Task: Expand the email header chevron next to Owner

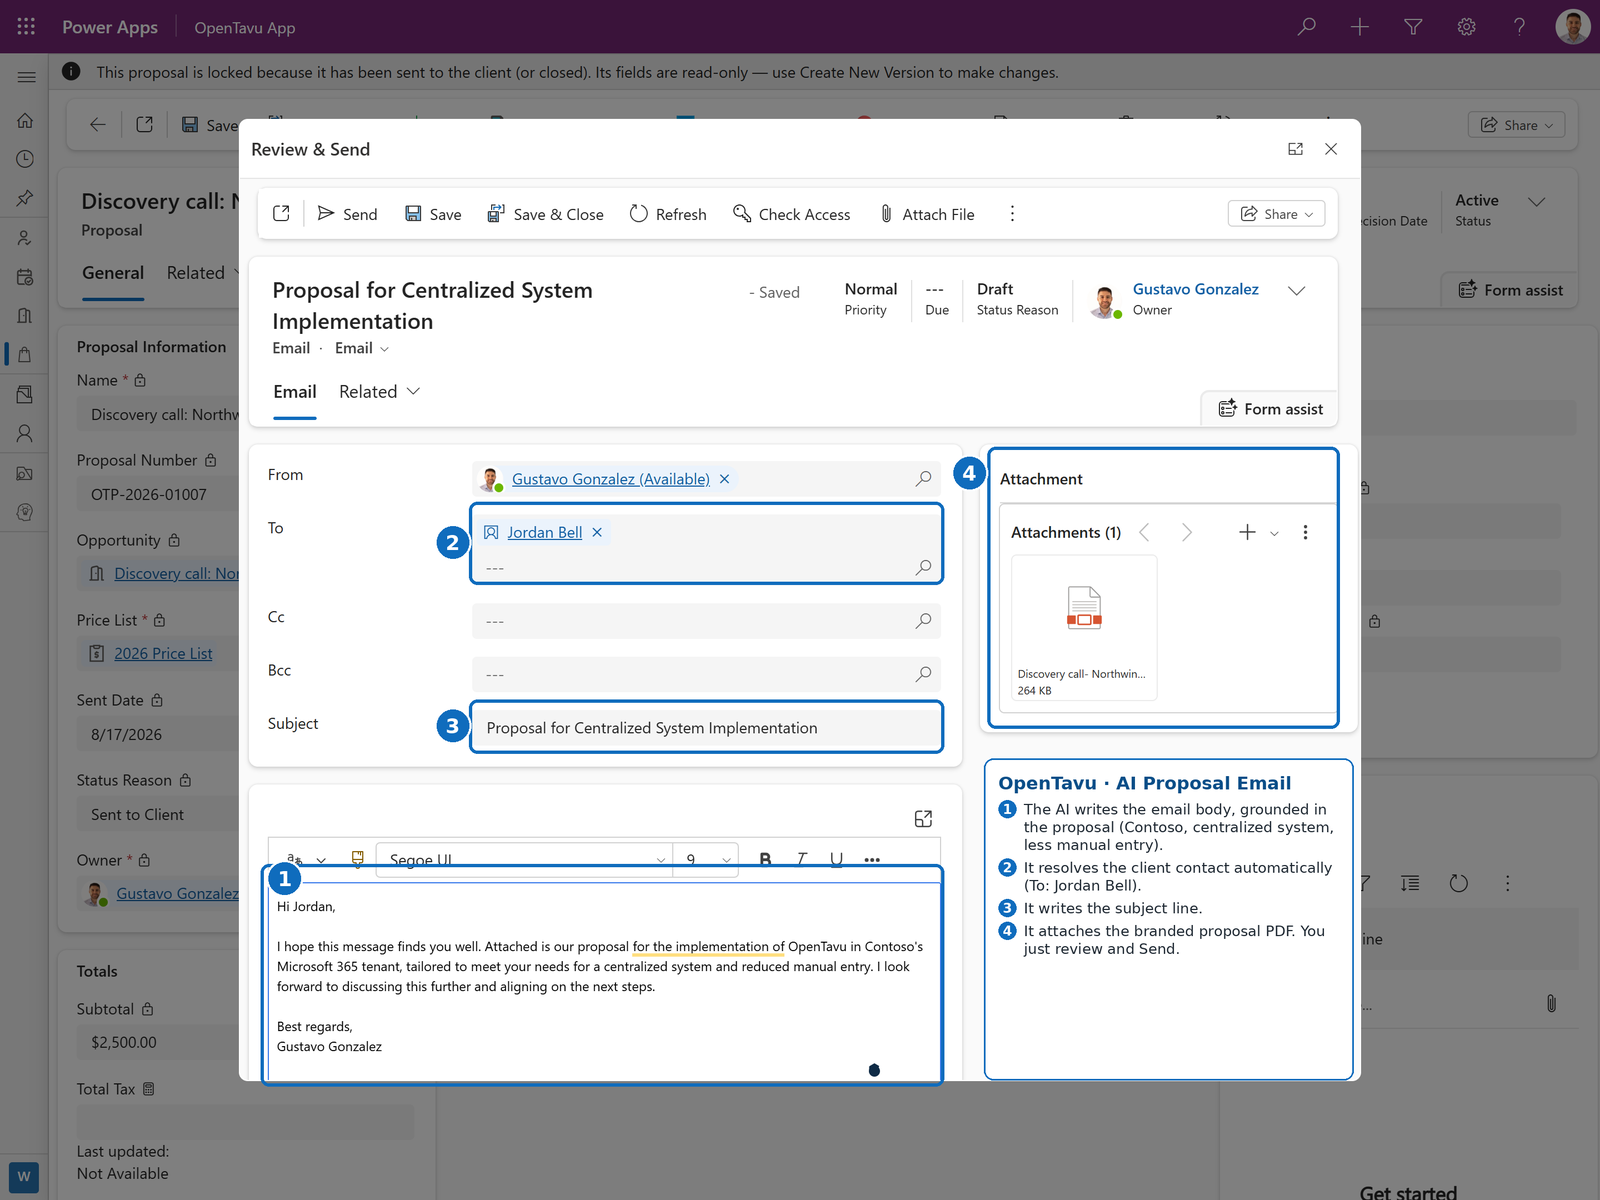Action: (1296, 290)
